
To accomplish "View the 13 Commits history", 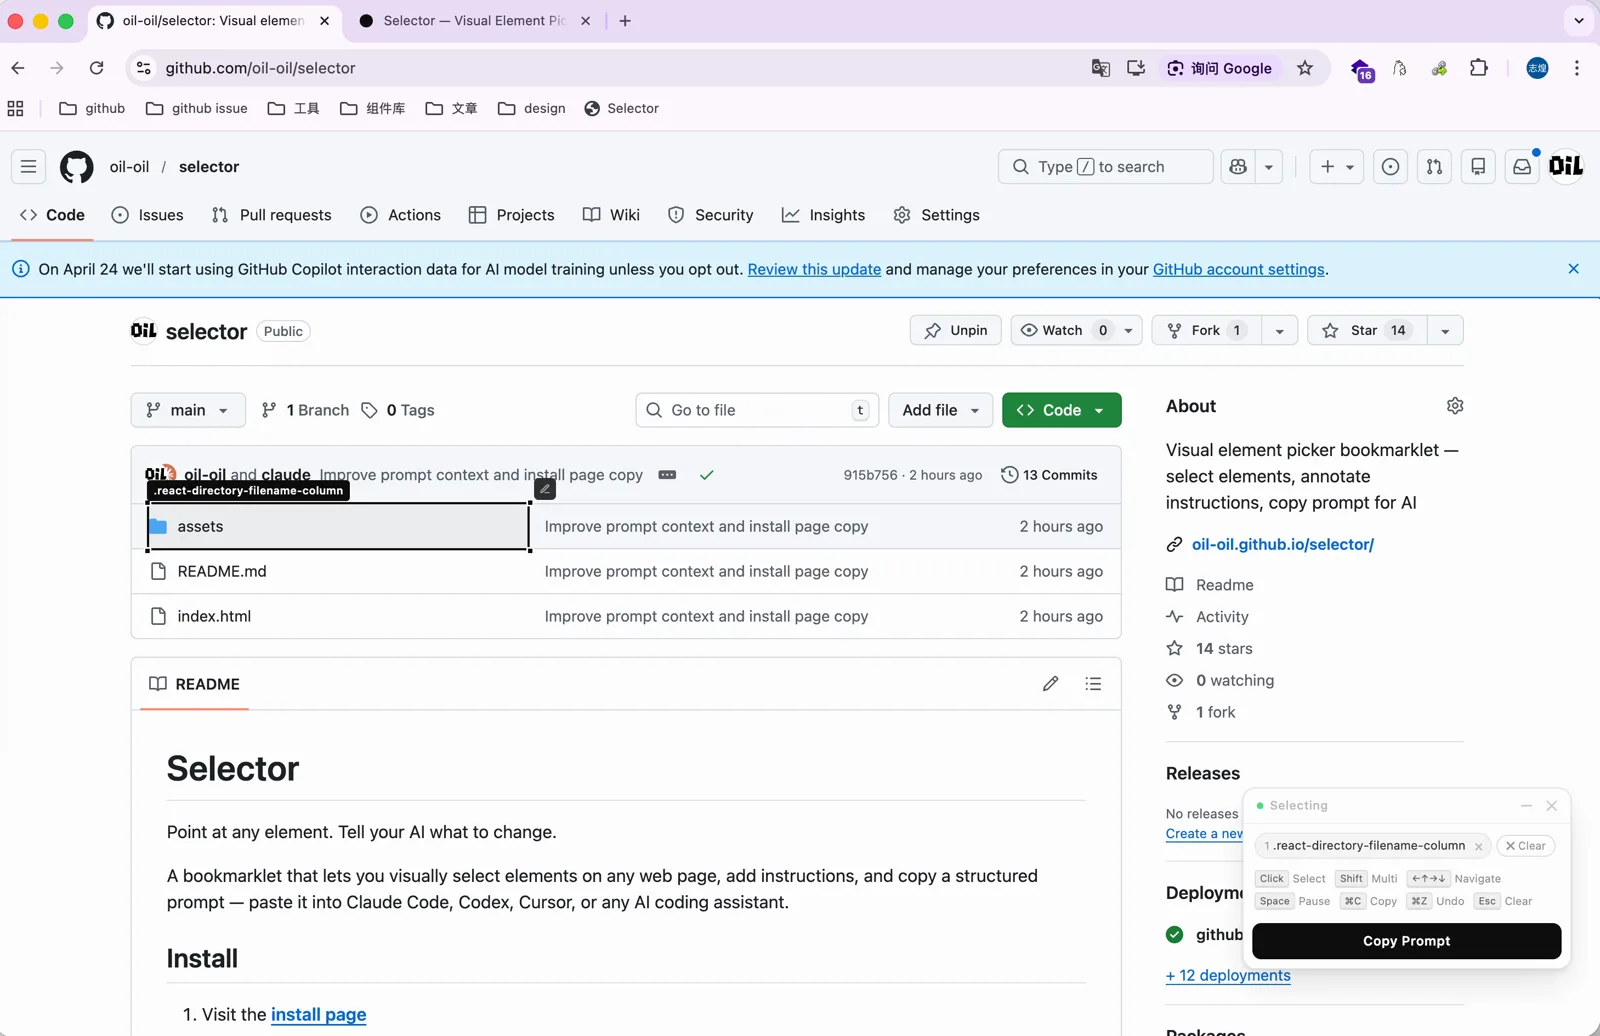I will 1049,475.
